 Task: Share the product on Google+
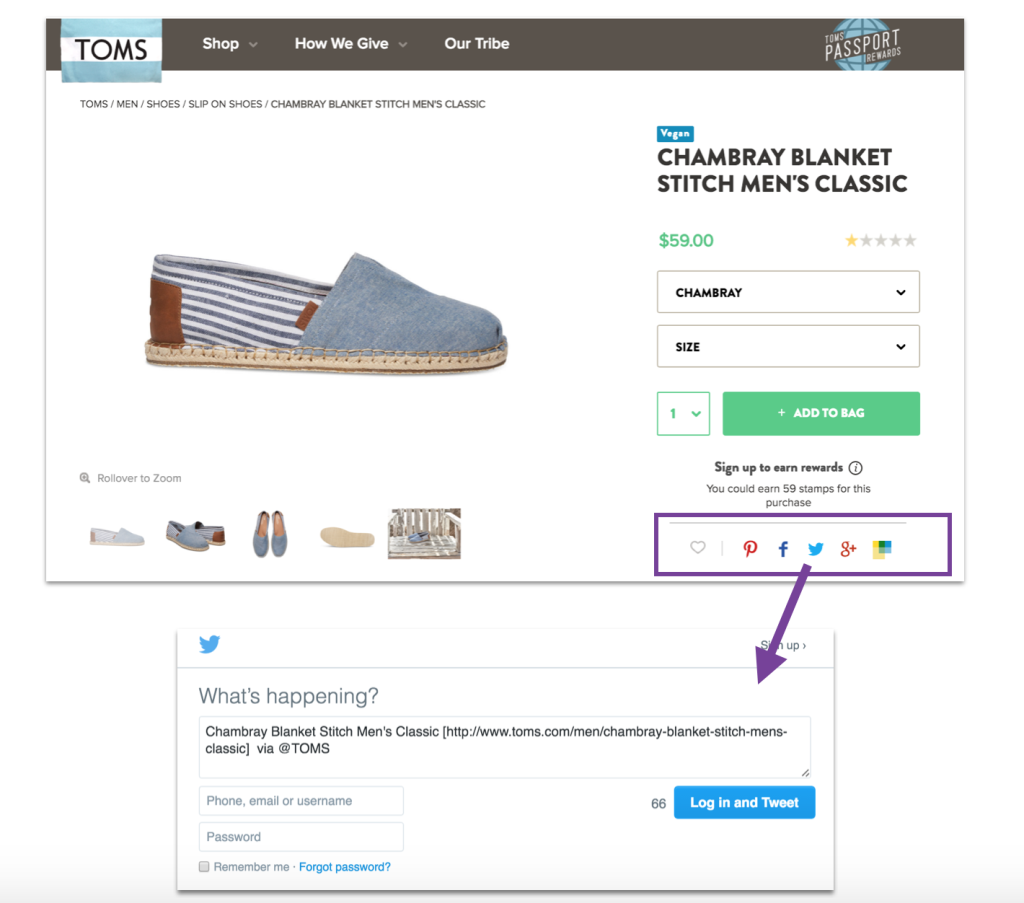(848, 548)
